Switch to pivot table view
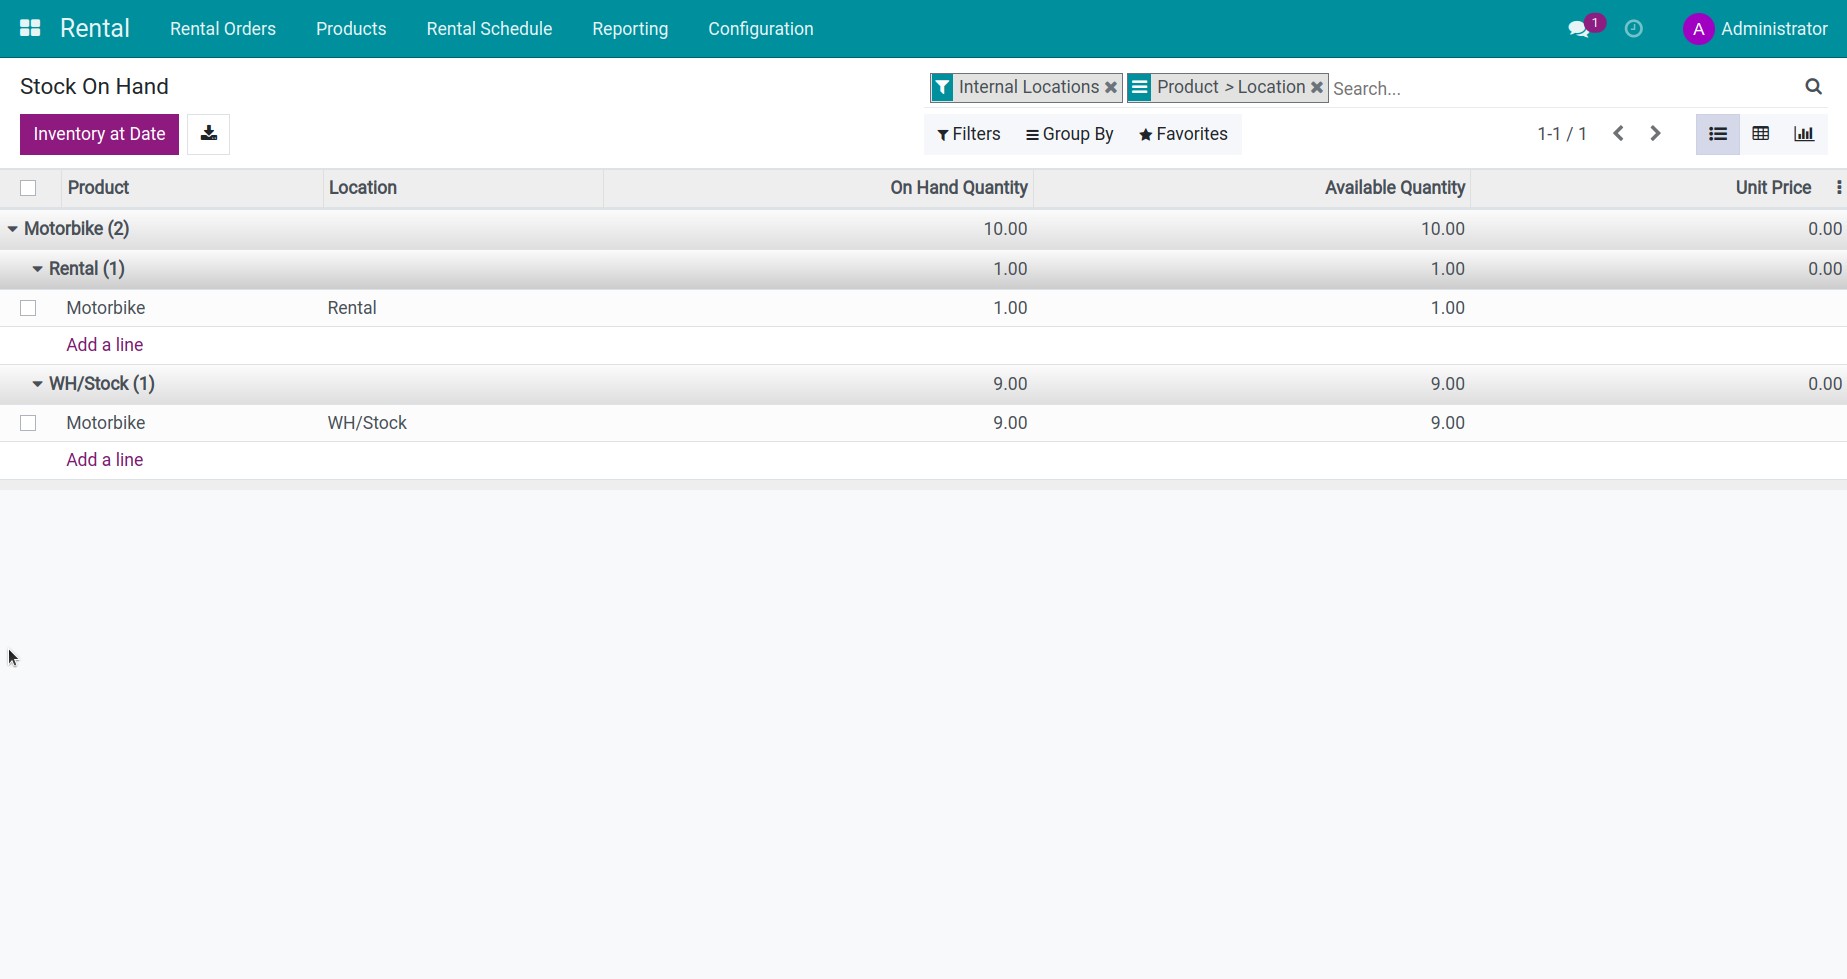Image resolution: width=1847 pixels, height=979 pixels. coord(1760,134)
